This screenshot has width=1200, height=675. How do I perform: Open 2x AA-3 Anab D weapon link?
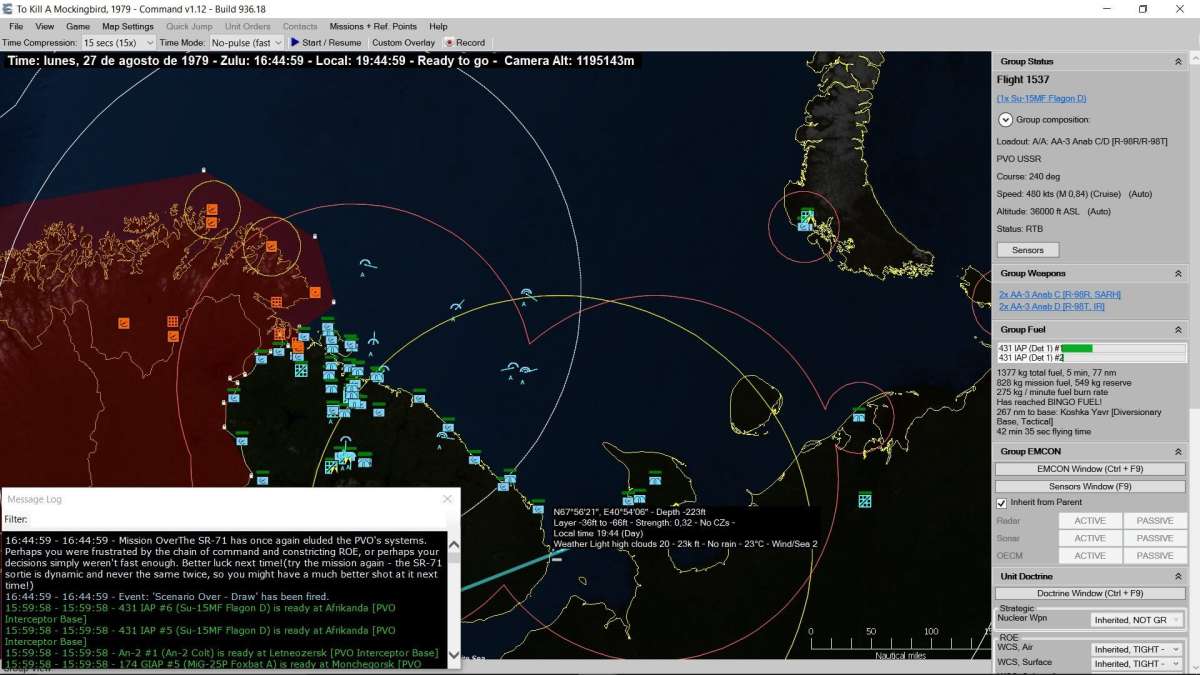[1051, 307]
